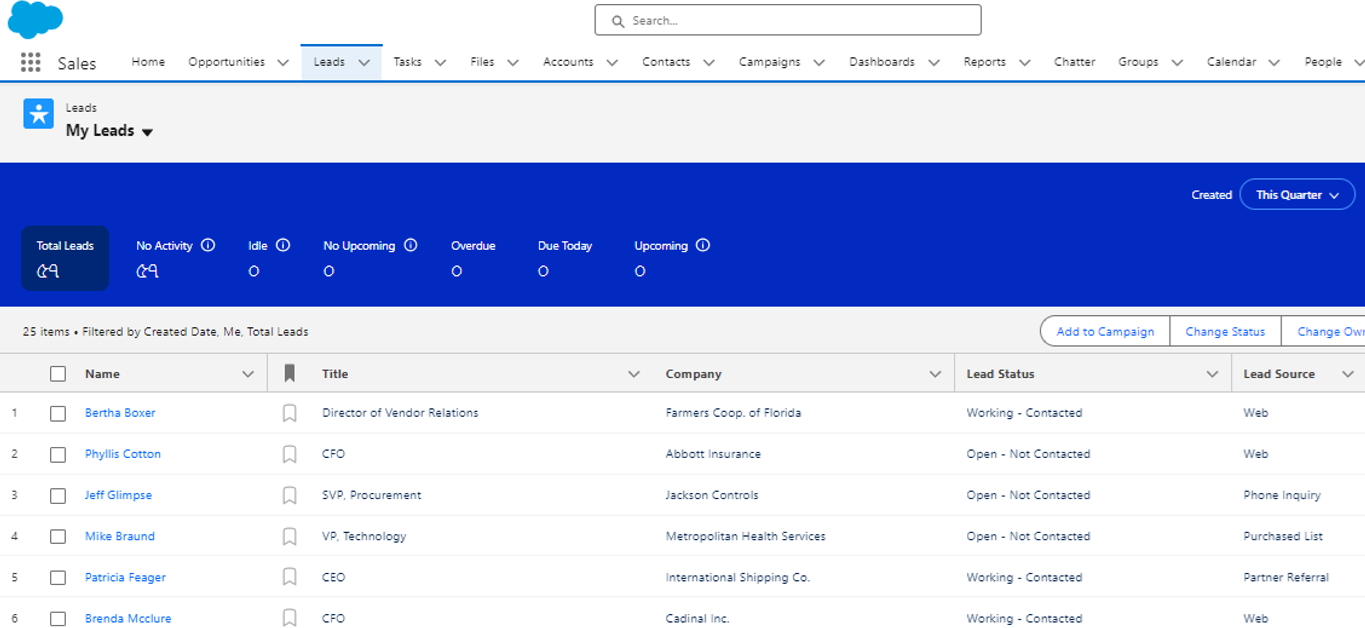The image size is (1365, 628).
Task: Tick the checkbox for Phyllis Cotton
Action: tap(58, 454)
